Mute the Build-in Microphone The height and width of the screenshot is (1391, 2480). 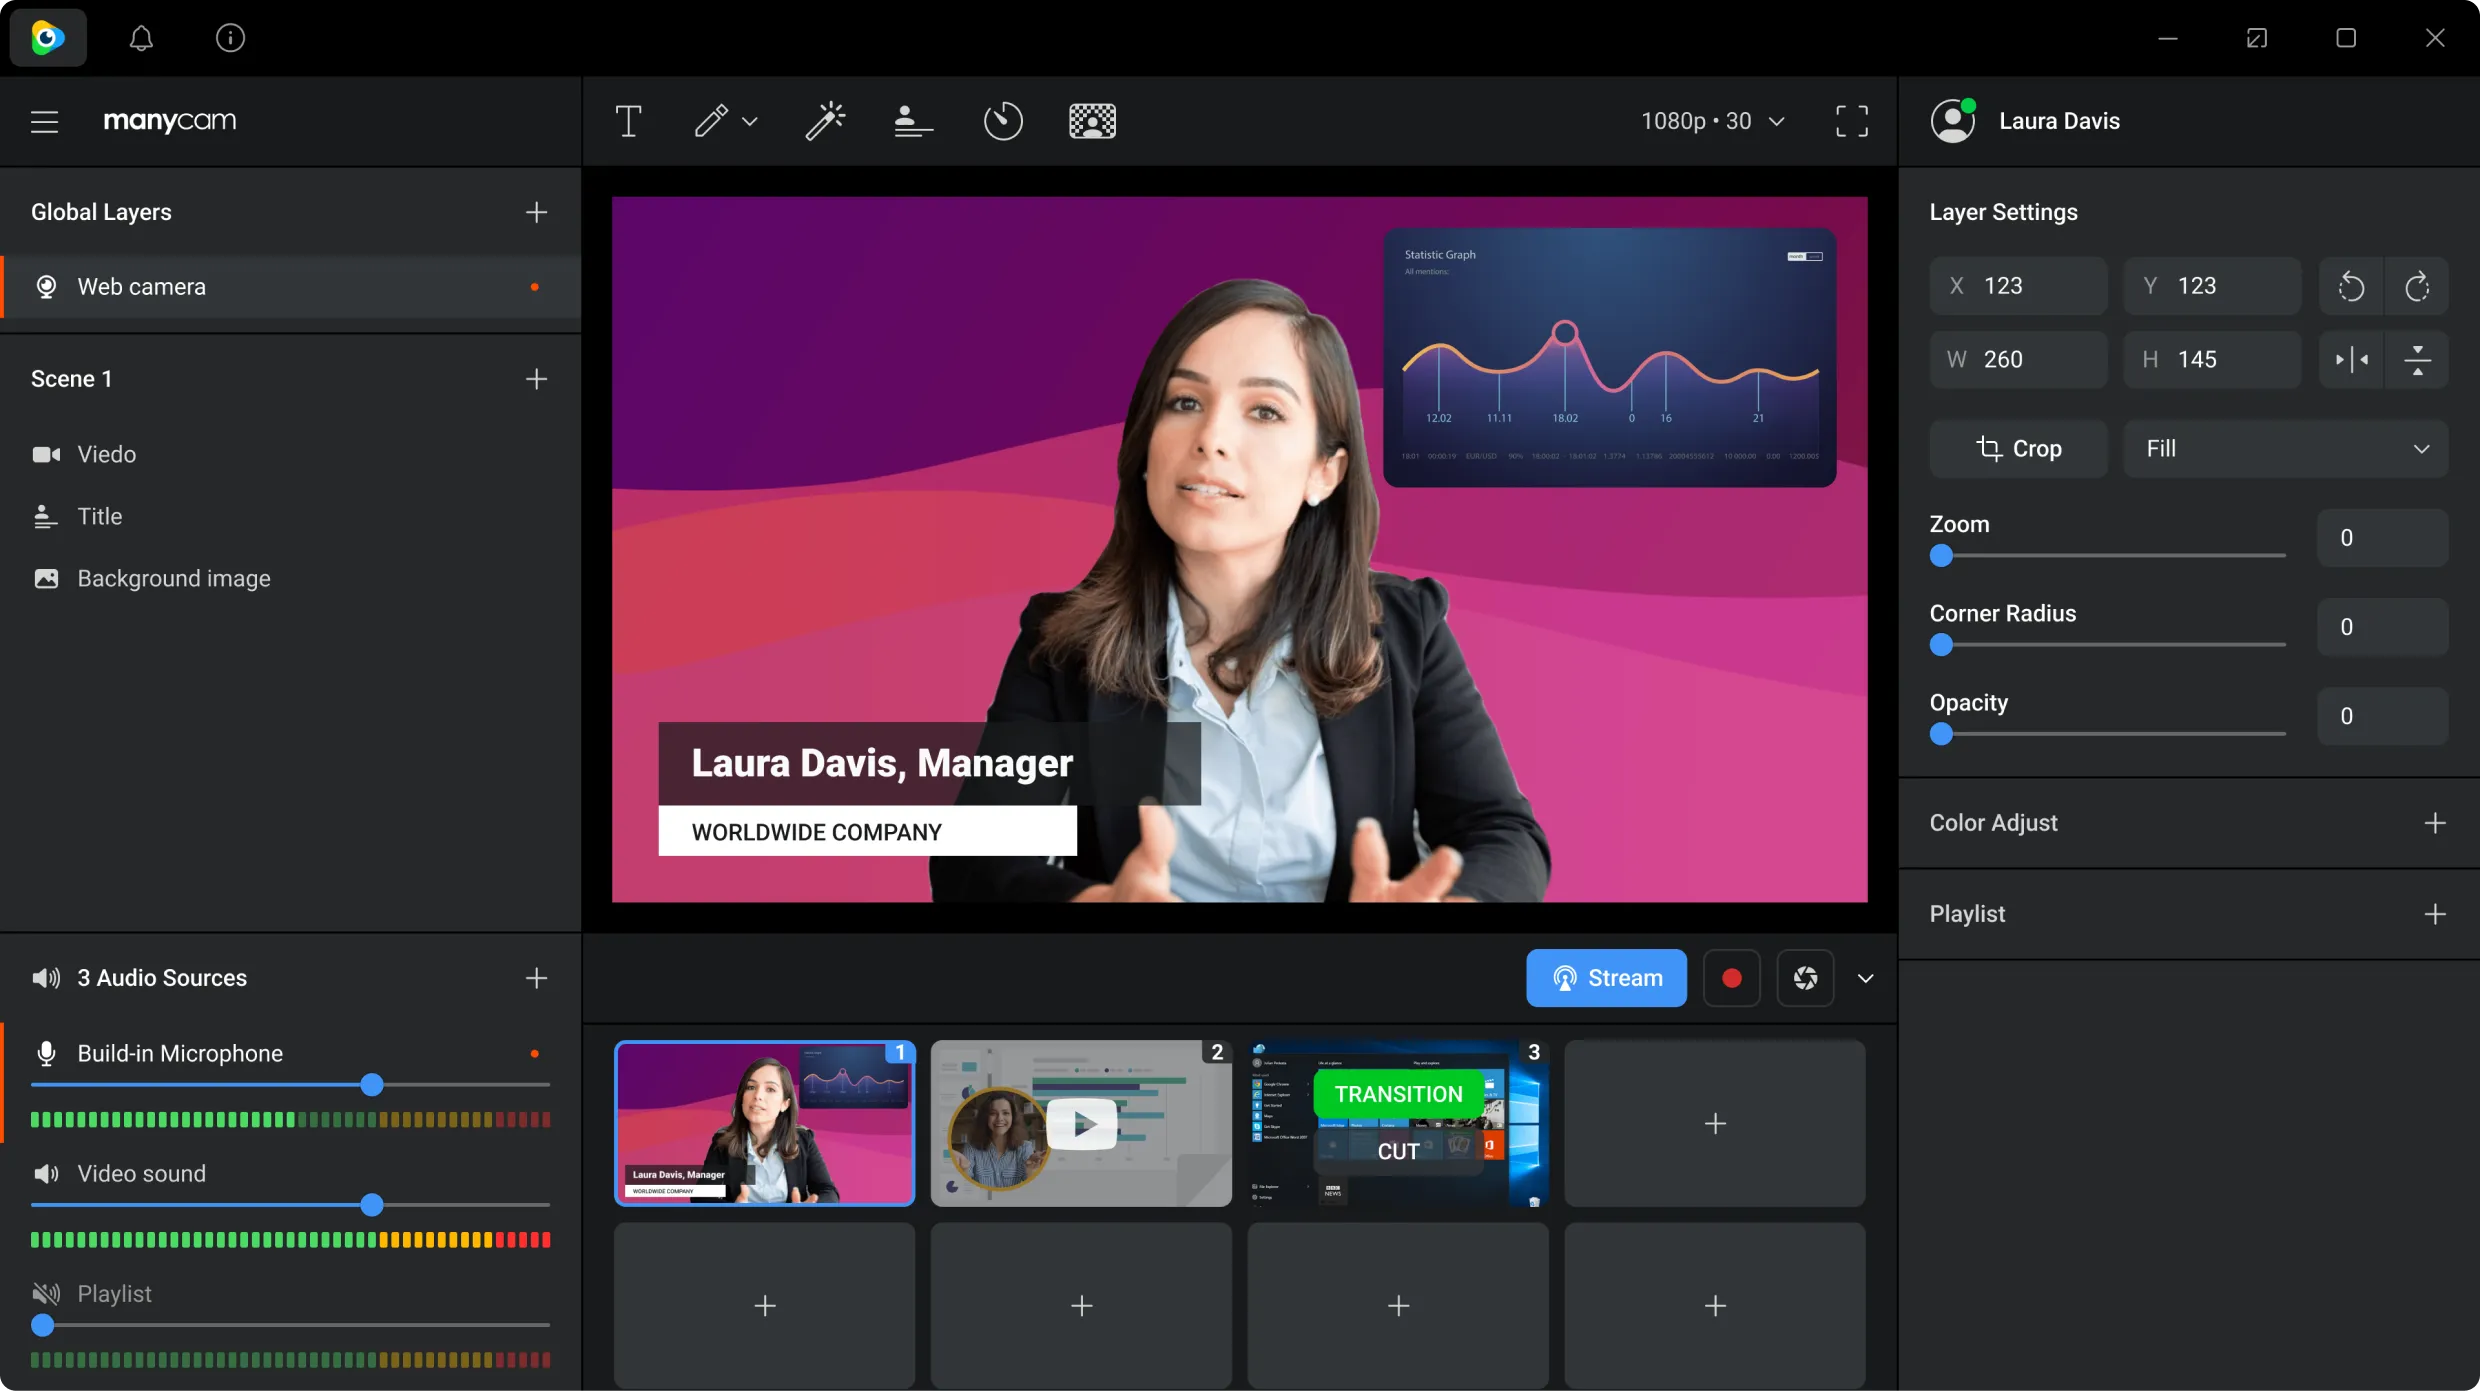tap(46, 1052)
